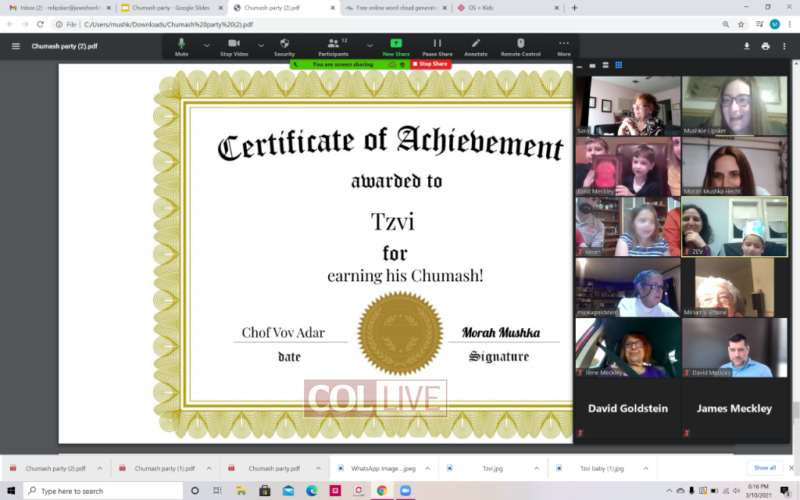Open Remote Control options

520,46
